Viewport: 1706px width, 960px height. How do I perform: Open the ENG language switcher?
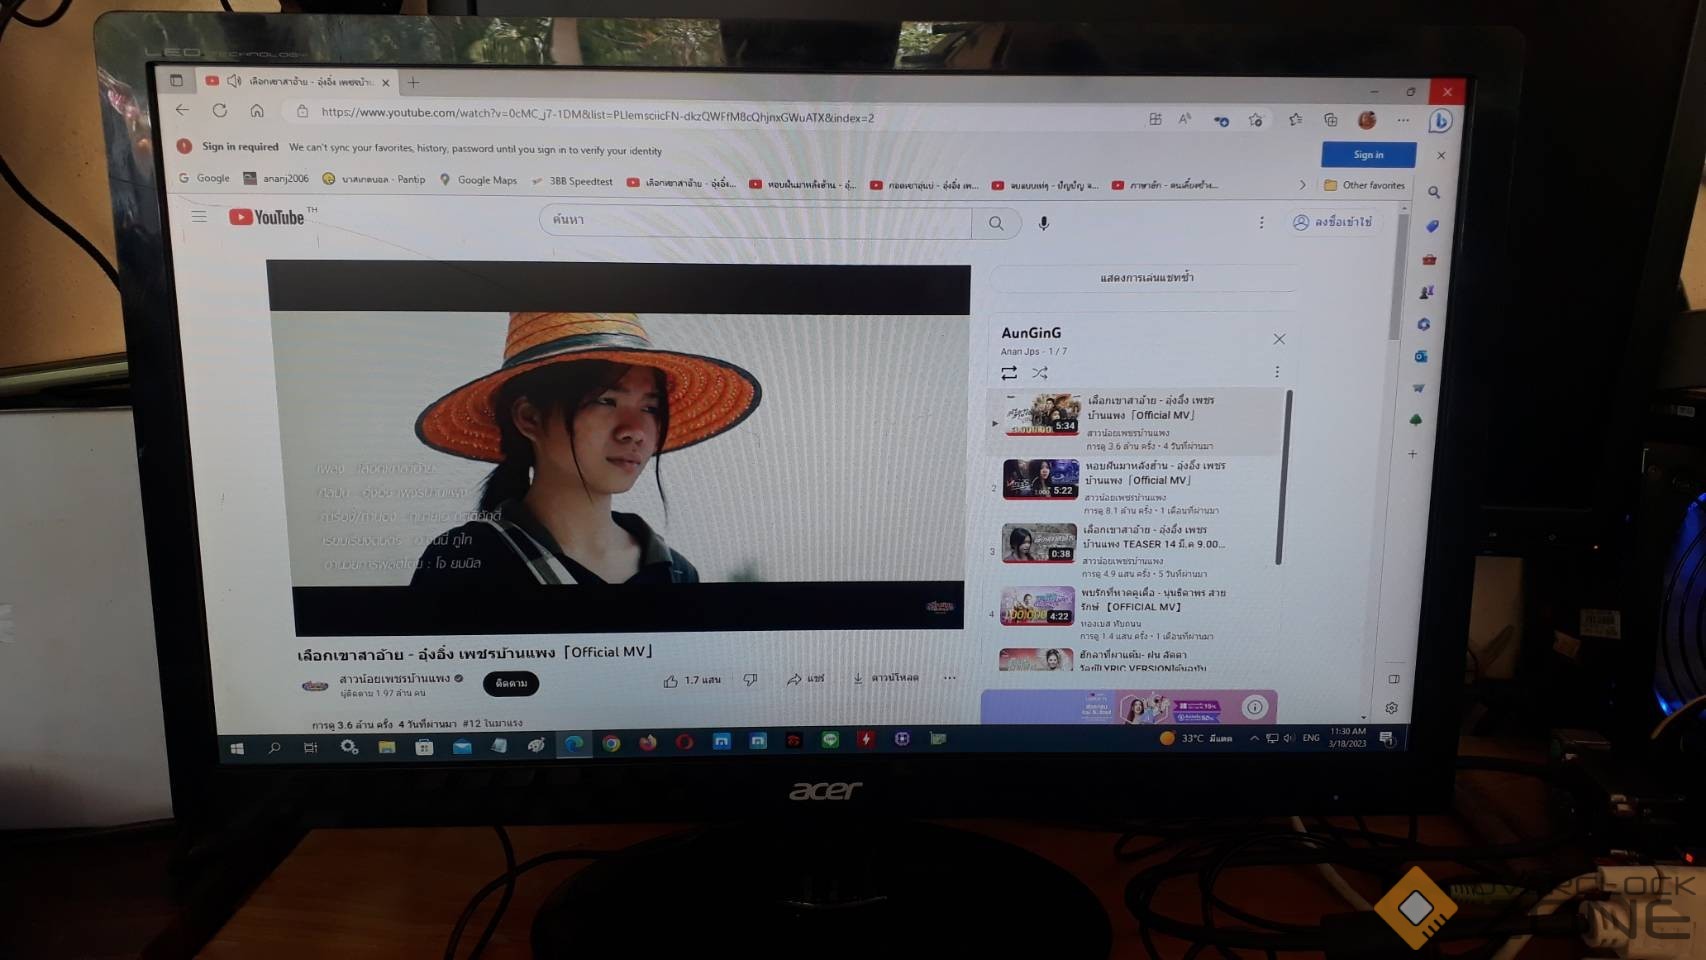[x=1311, y=738]
